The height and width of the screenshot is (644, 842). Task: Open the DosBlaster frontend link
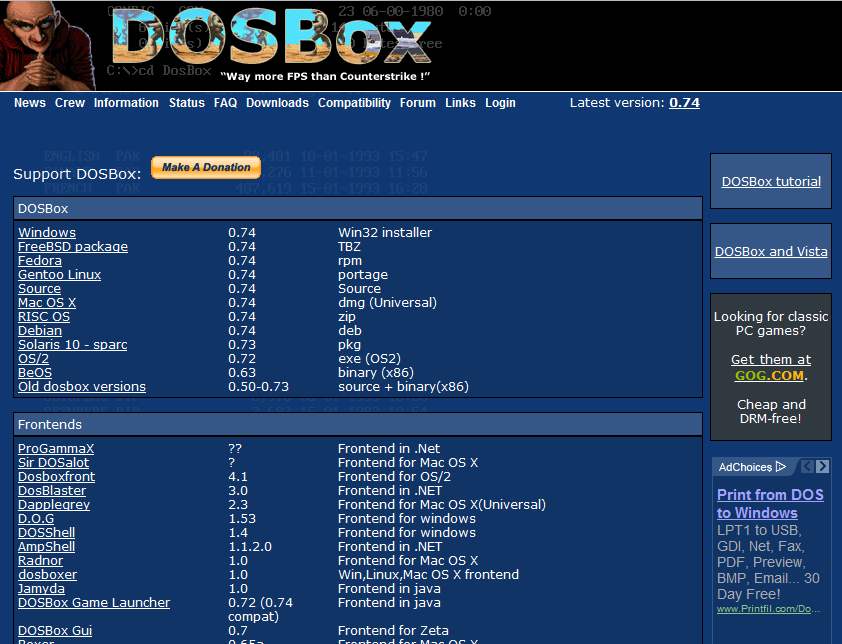pyautogui.click(x=52, y=490)
